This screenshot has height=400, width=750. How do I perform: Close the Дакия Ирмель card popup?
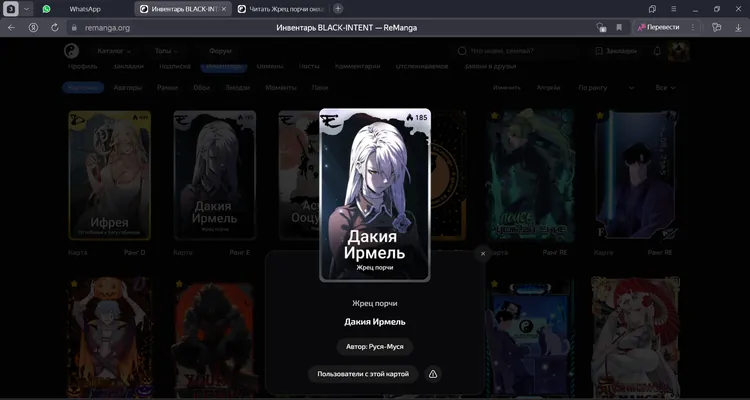[x=483, y=254]
